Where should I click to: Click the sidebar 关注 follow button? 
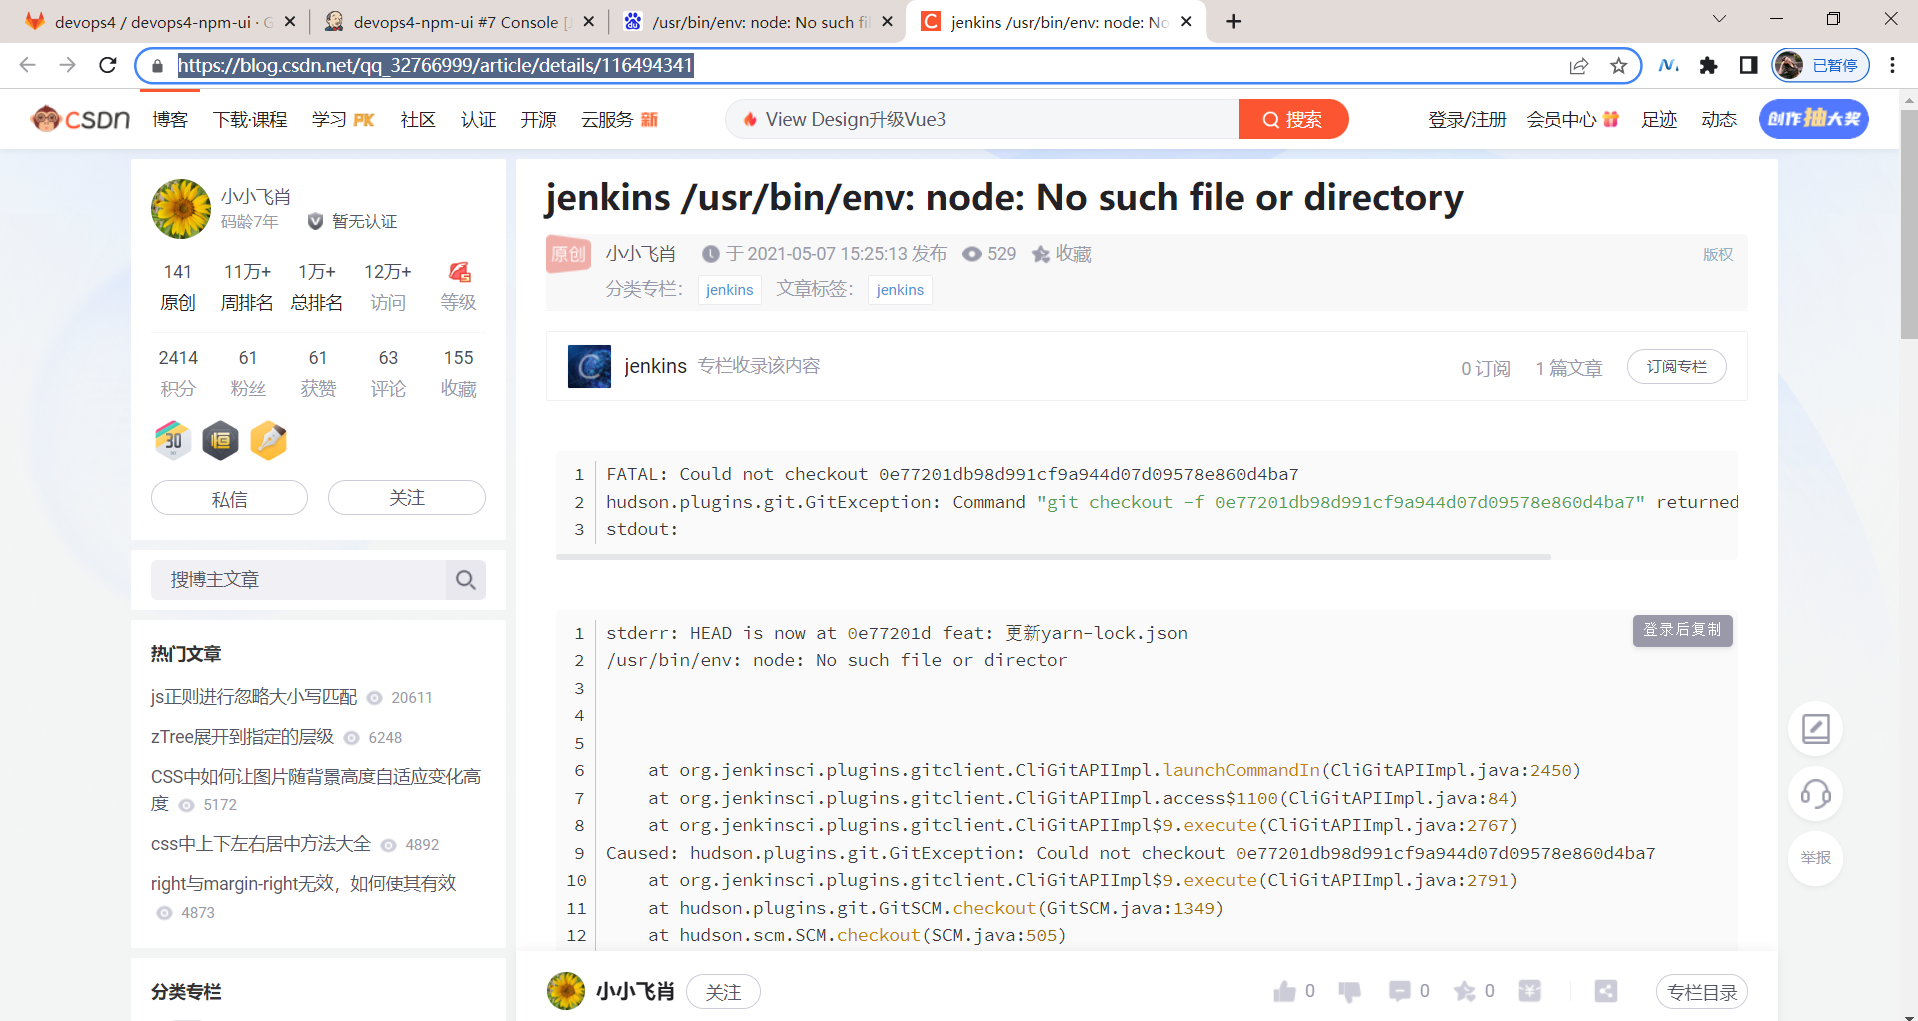(x=407, y=498)
